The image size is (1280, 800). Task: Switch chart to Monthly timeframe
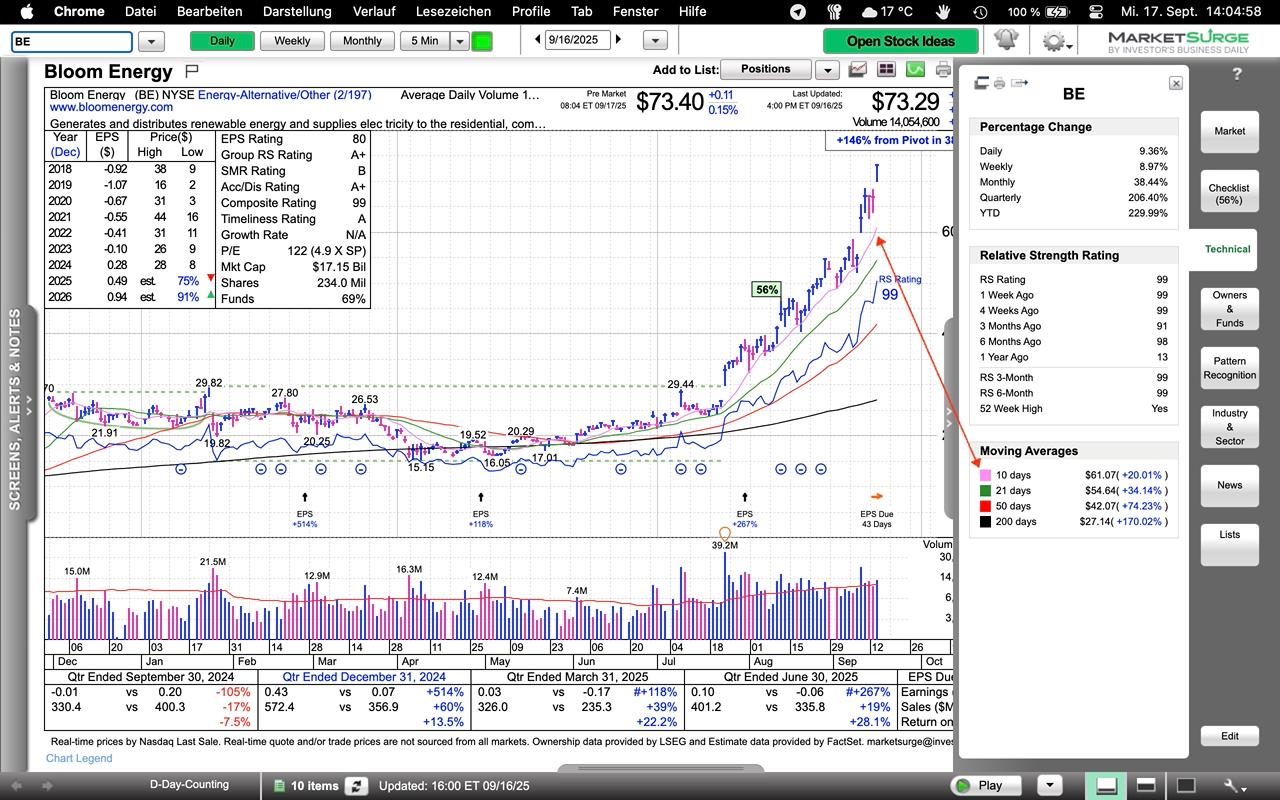pos(361,41)
